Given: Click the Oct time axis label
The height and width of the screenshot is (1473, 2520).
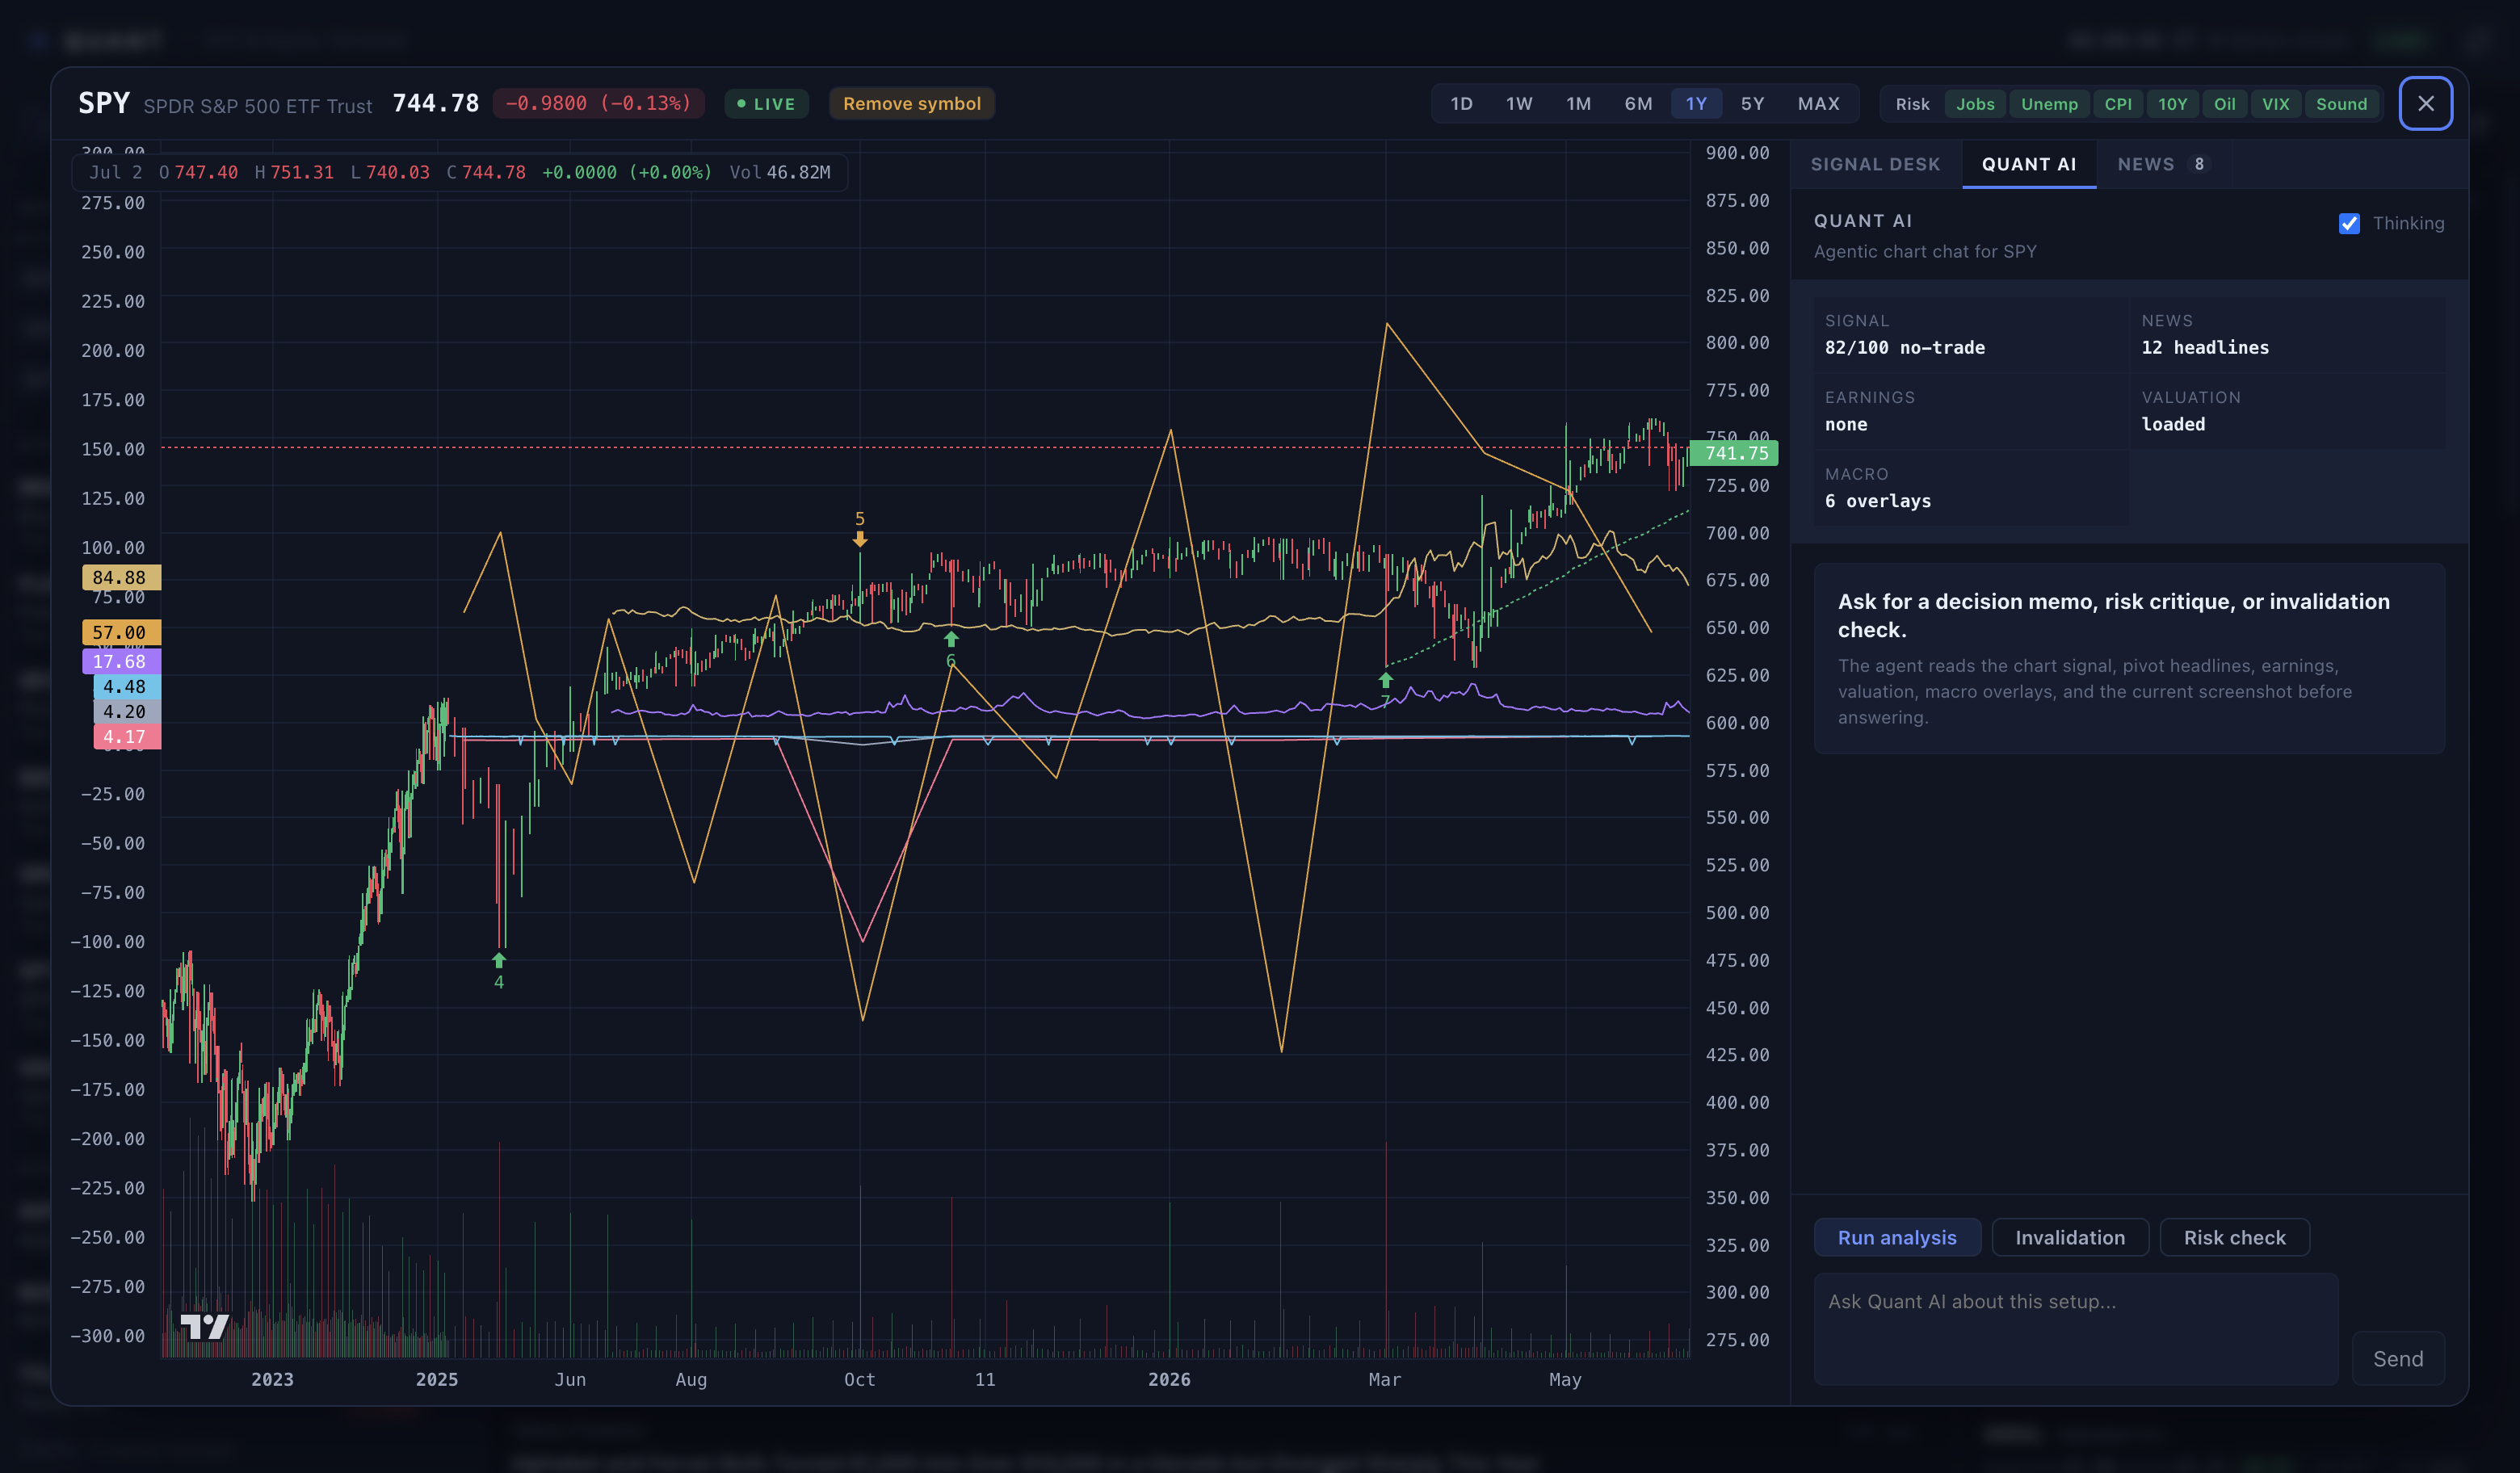Looking at the screenshot, I should [x=859, y=1379].
